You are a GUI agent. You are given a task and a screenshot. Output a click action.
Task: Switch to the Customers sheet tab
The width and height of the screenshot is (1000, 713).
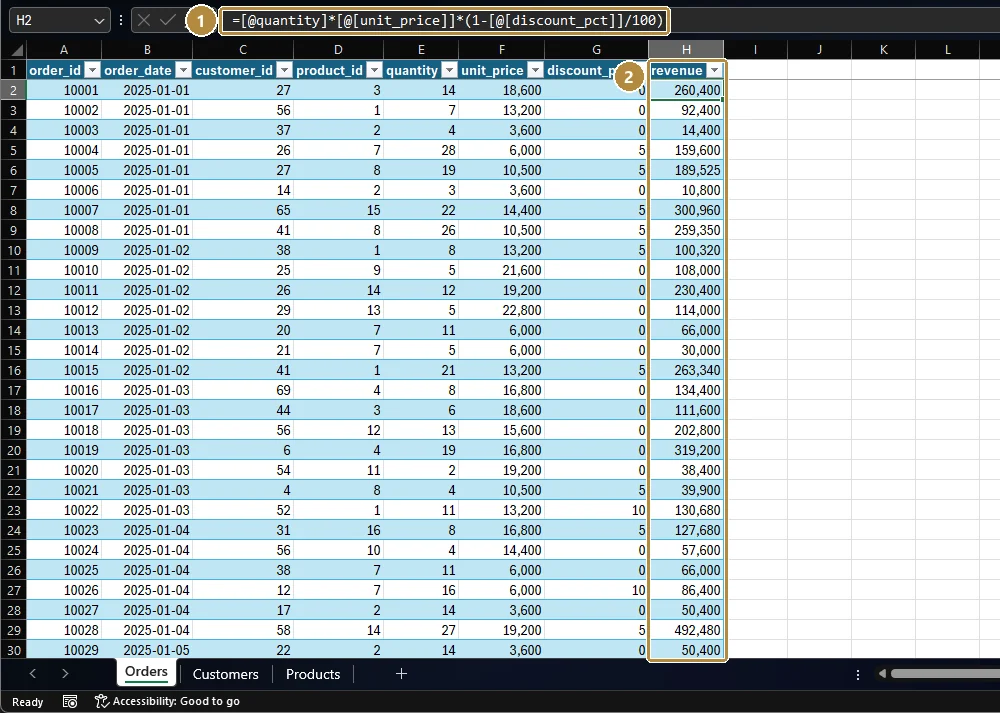226,674
